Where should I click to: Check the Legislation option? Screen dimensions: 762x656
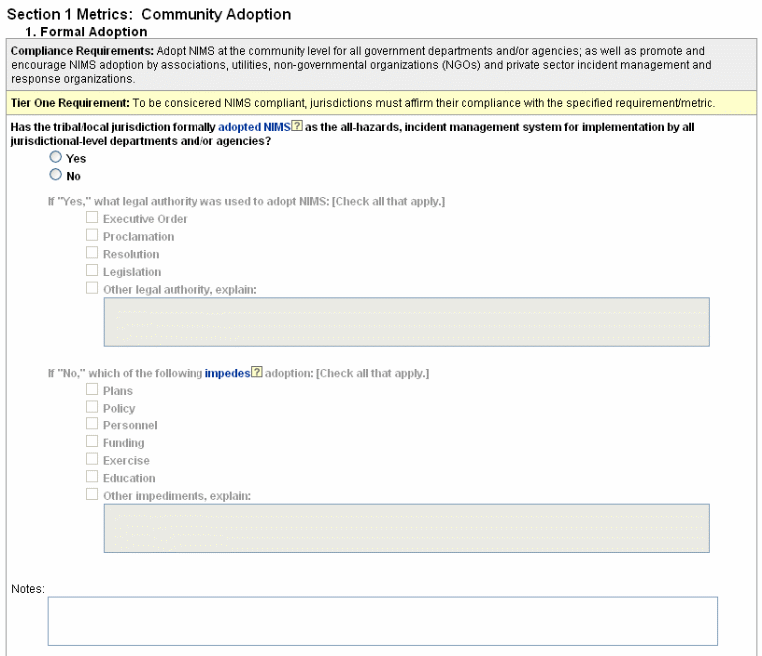[x=92, y=271]
